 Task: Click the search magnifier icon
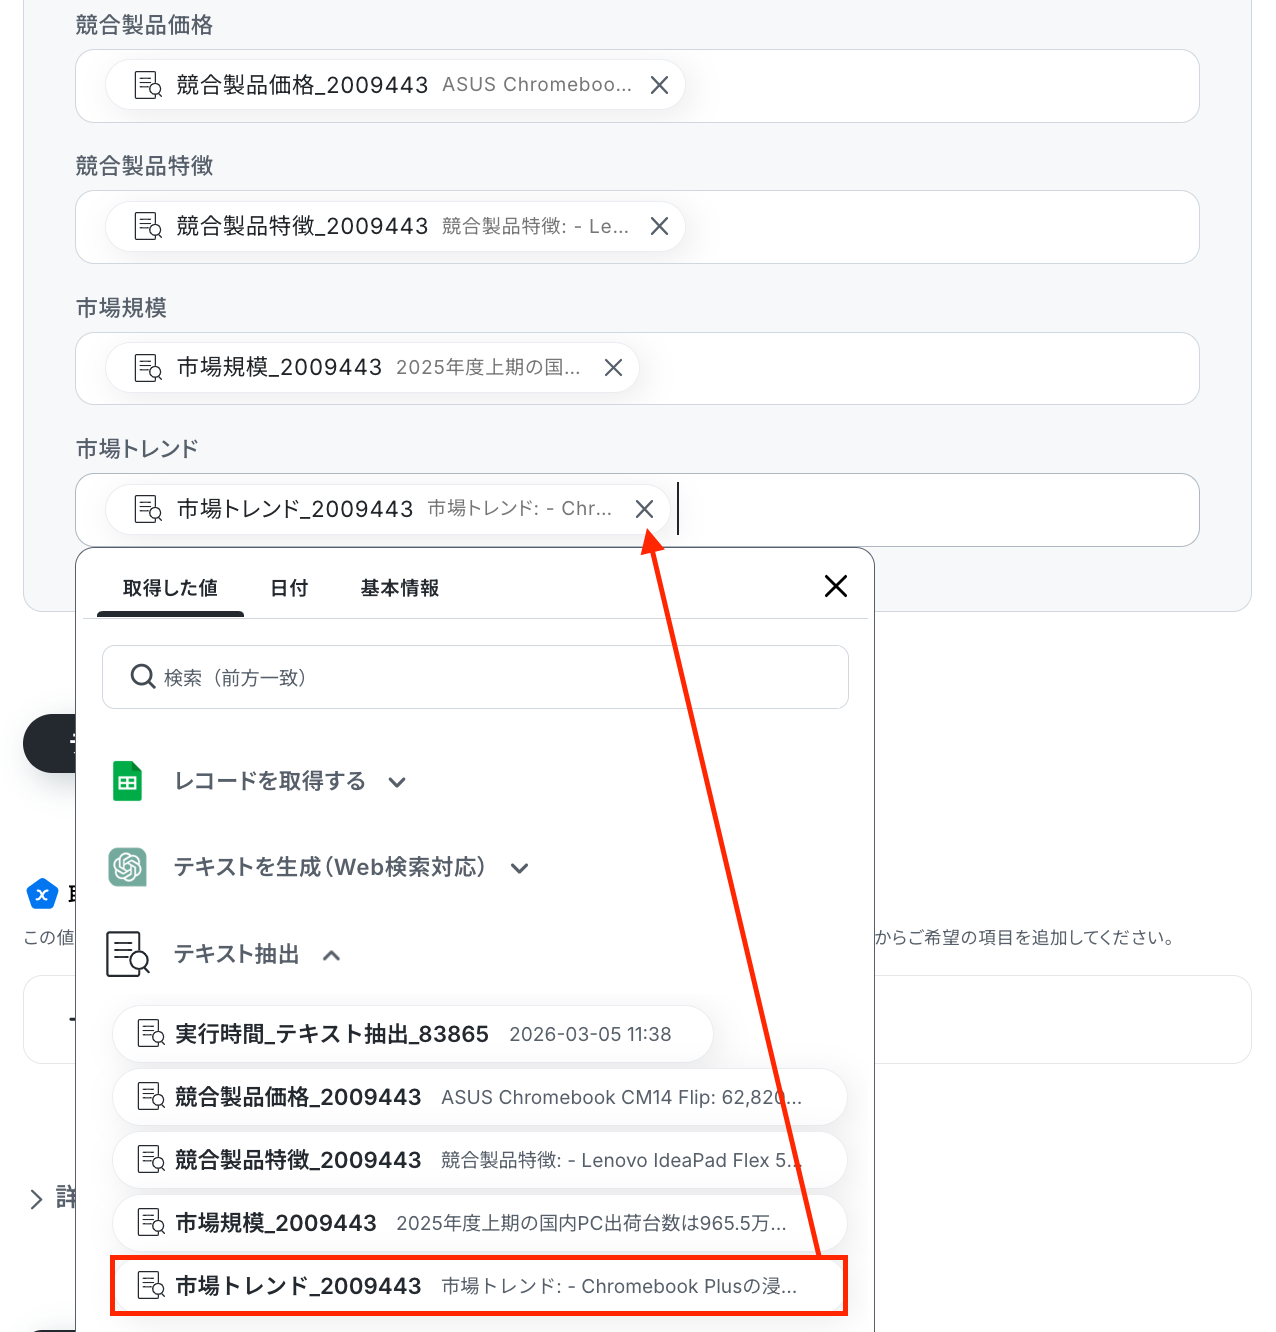(x=143, y=677)
